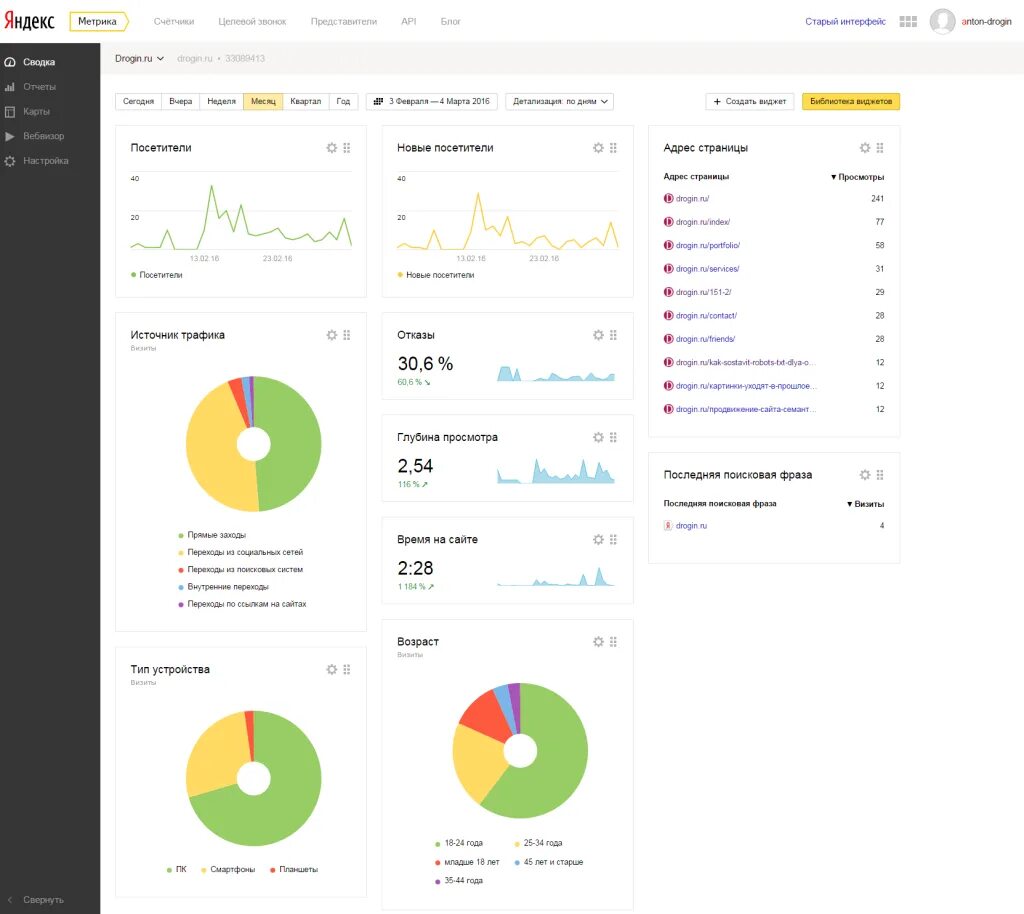Open gear icon of Отказы widget
1024x914 pixels.
598,335
